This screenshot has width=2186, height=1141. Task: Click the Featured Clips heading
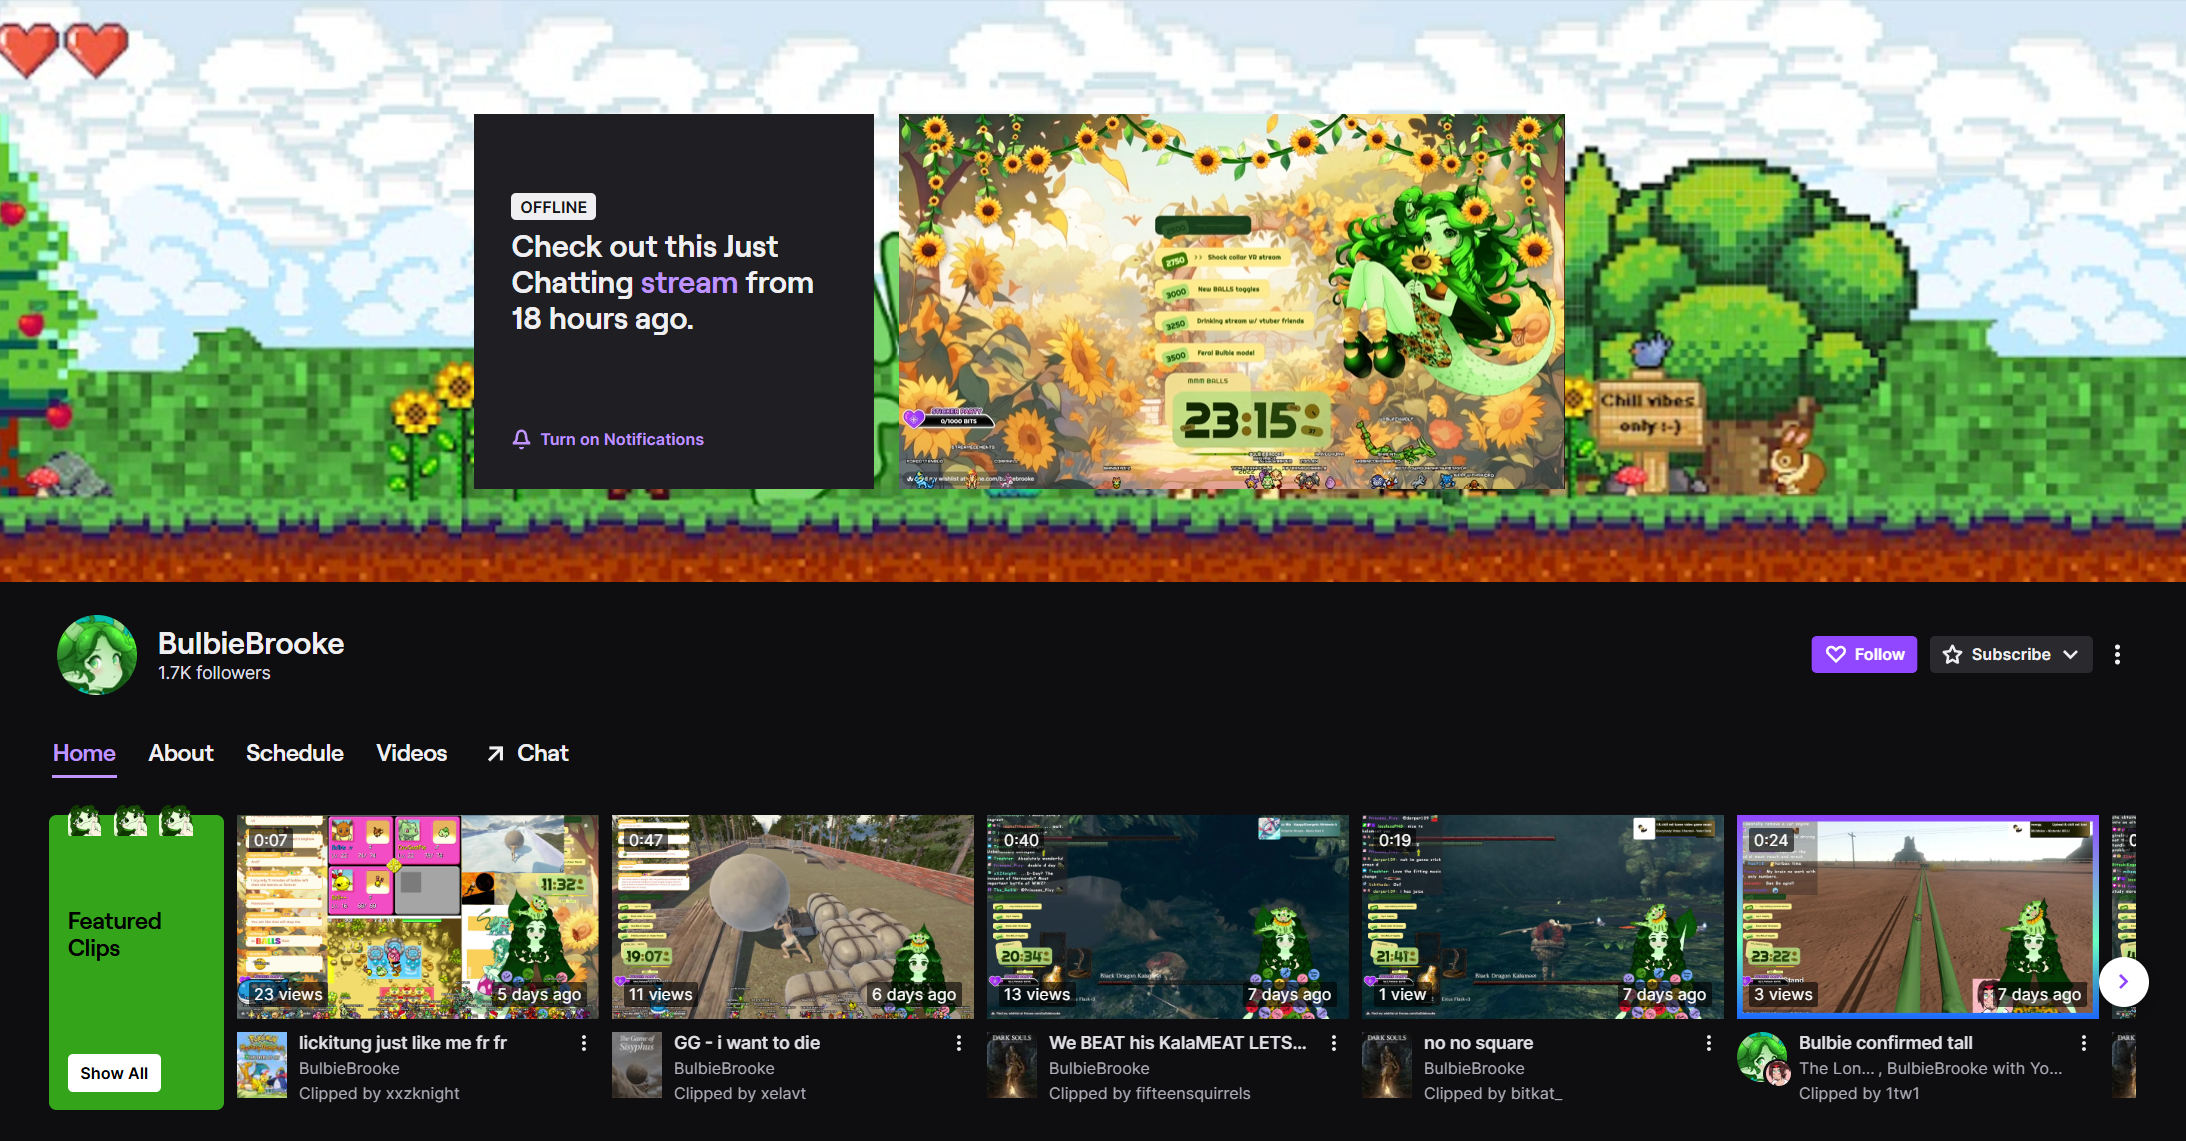[x=114, y=934]
